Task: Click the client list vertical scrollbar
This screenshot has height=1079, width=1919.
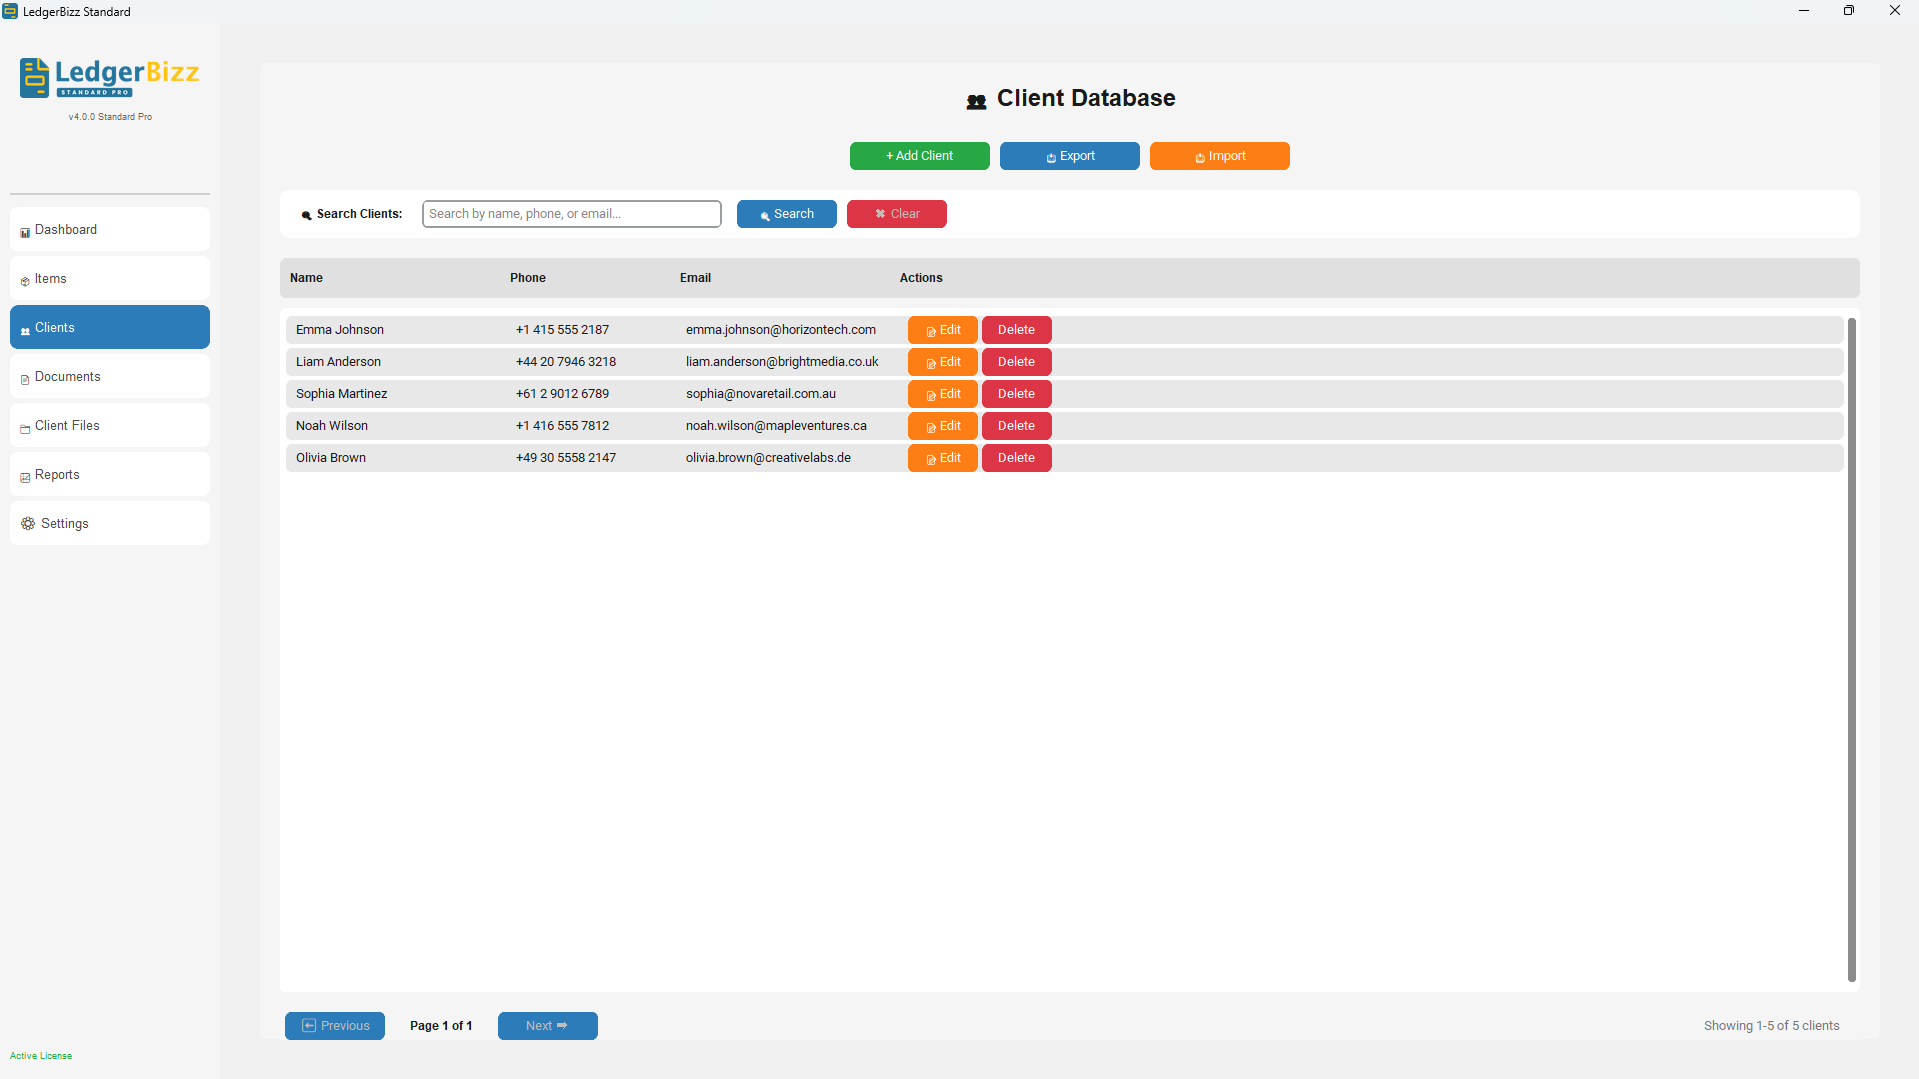Action: [1851, 650]
